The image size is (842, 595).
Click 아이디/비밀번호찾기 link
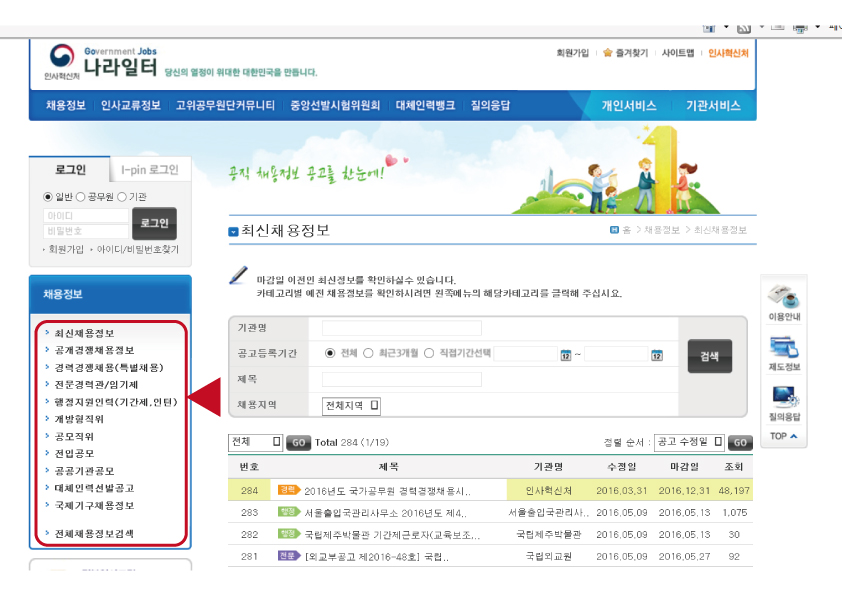(137, 249)
